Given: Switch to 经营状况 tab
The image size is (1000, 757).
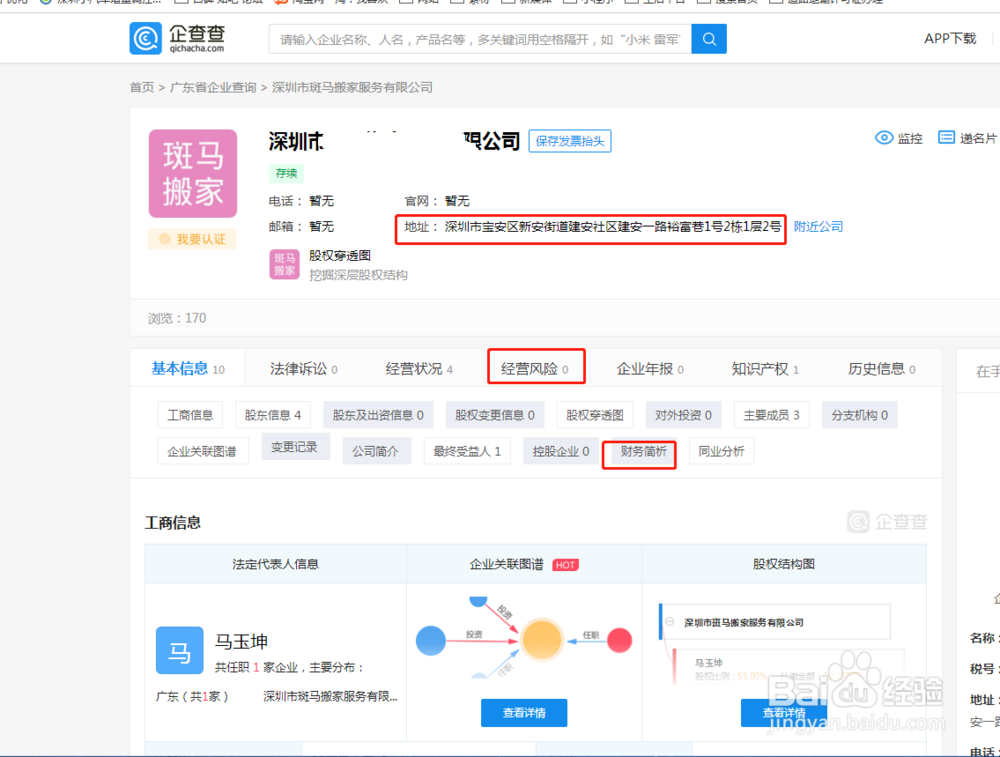Looking at the screenshot, I should click(419, 369).
